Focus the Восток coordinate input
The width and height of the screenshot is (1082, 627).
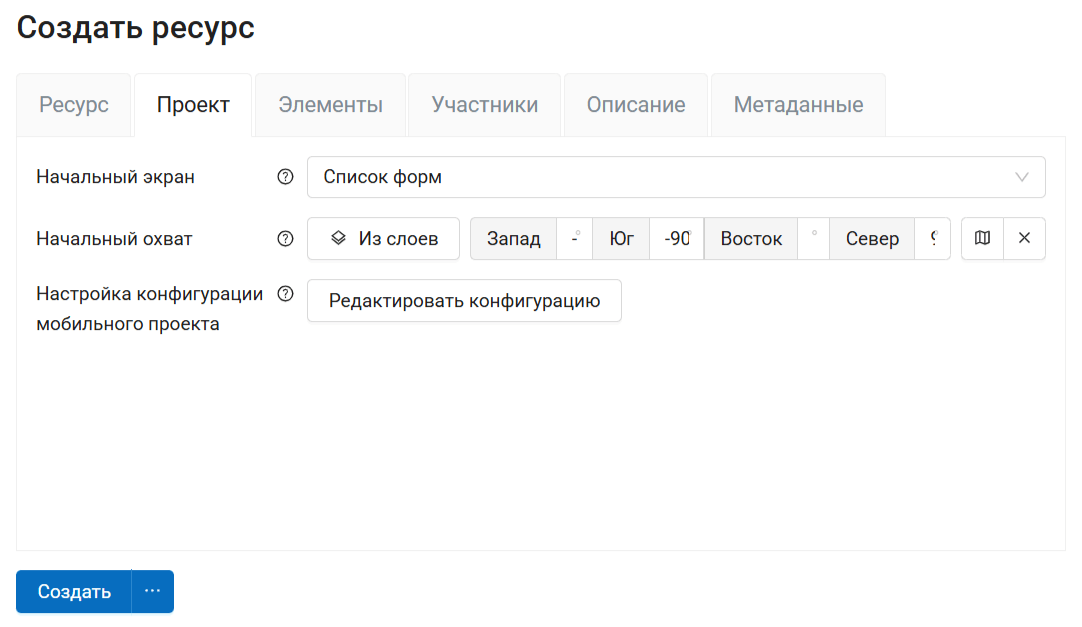(x=814, y=239)
